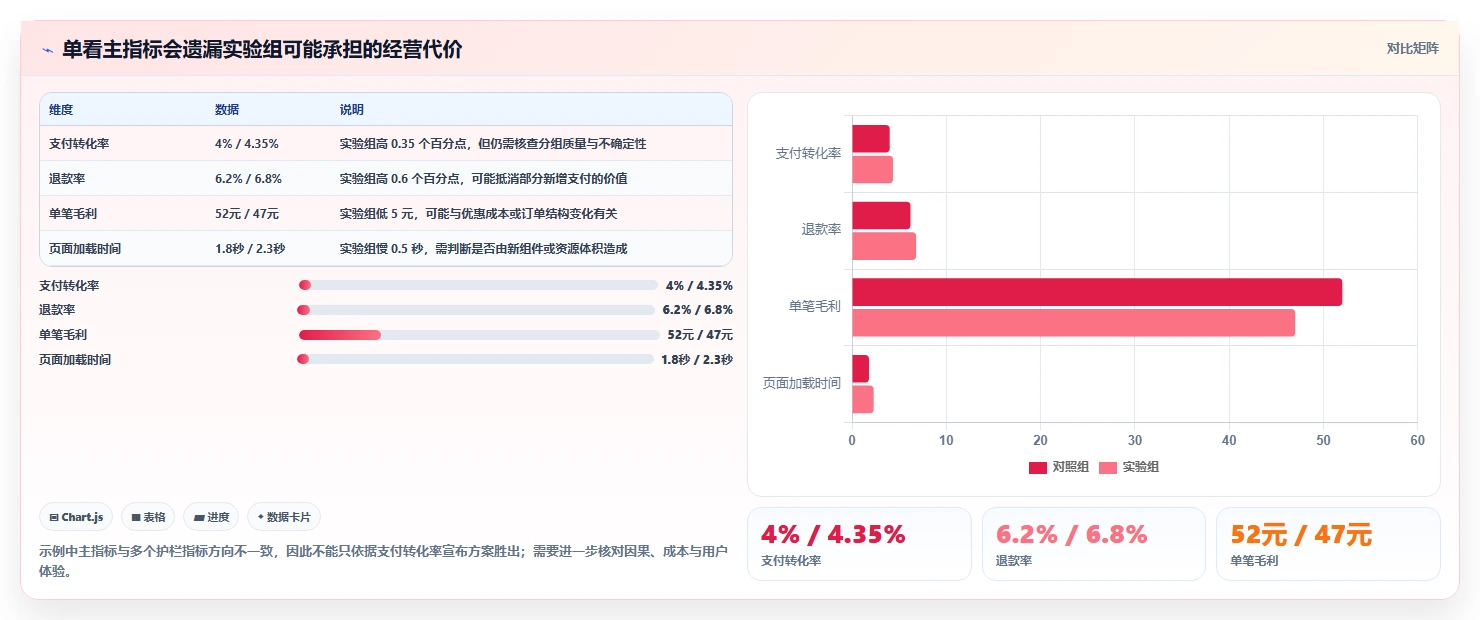Viewport: 1480px width, 620px height.
Task: Click the lightning icon beside the card title
Action: point(47,50)
